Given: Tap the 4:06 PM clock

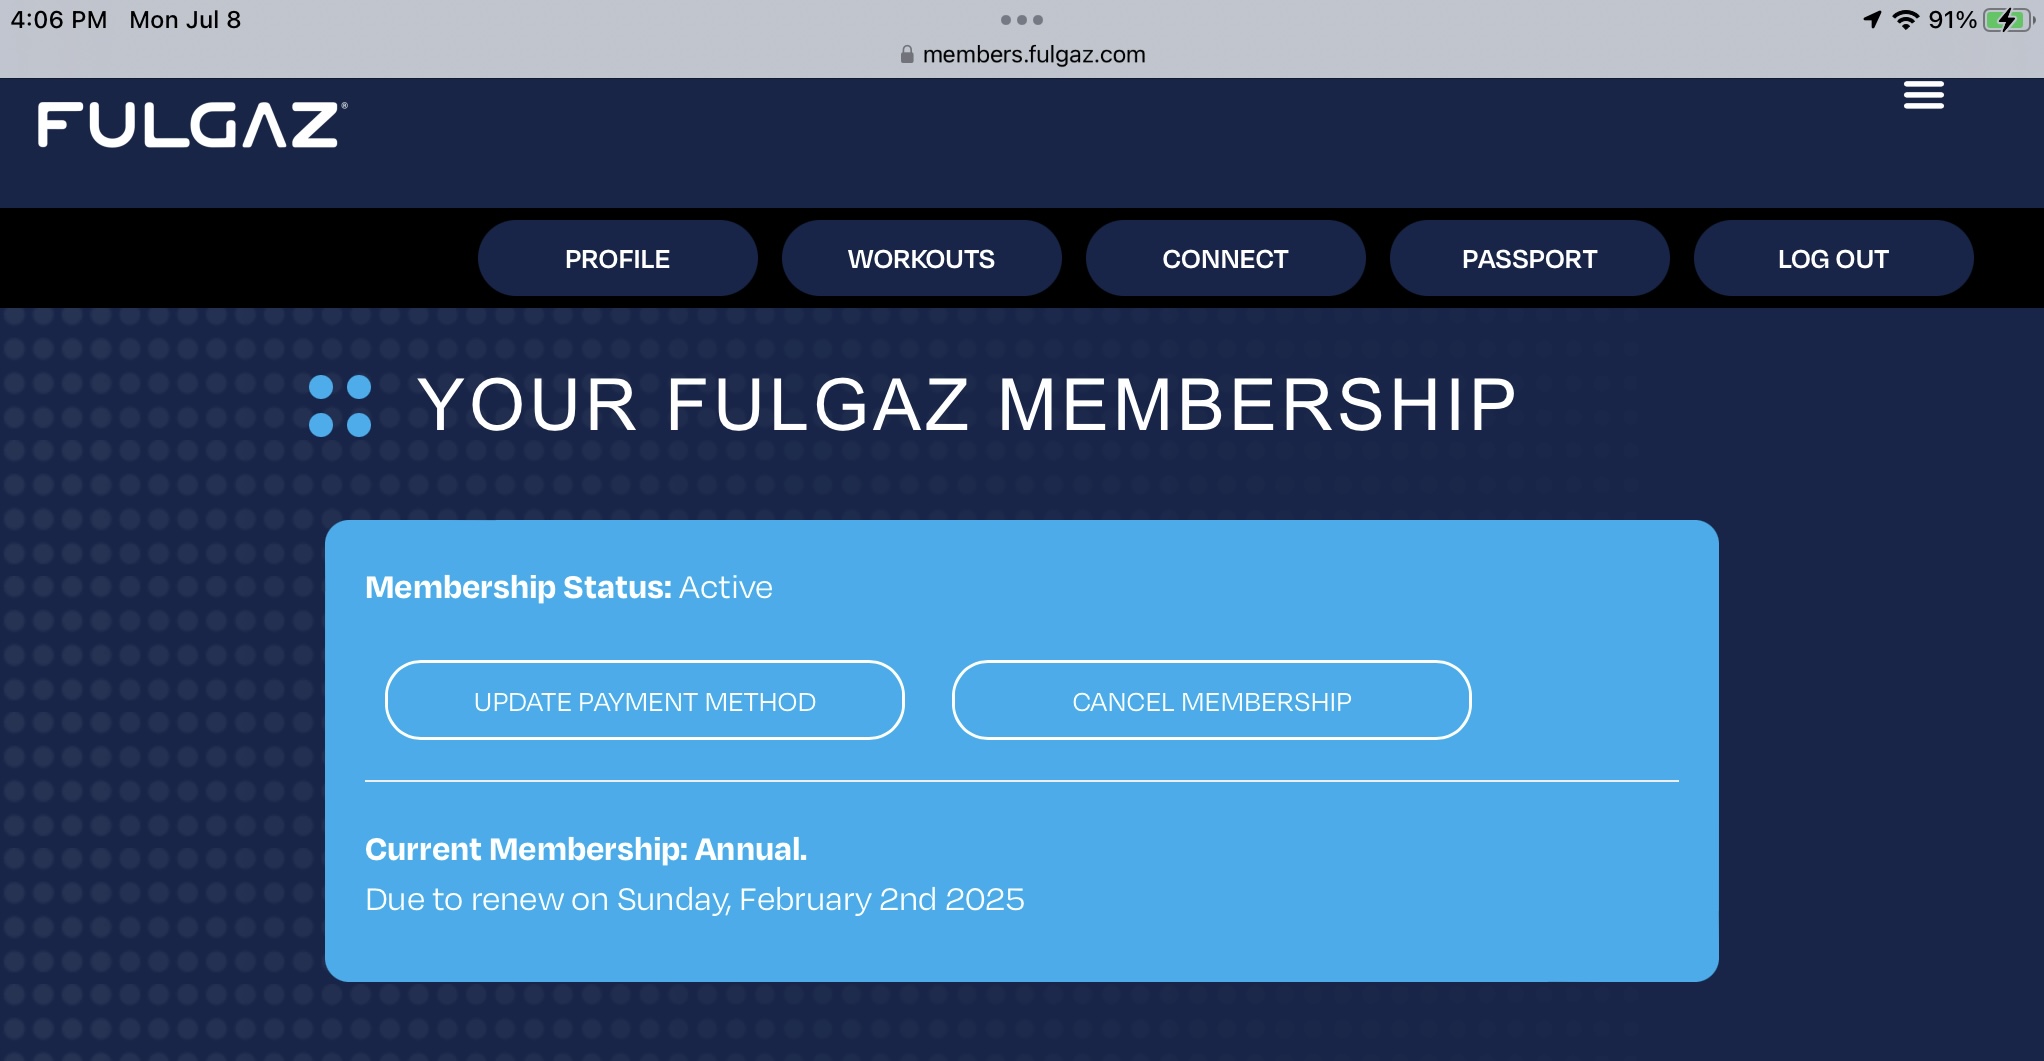Looking at the screenshot, I should (x=58, y=20).
